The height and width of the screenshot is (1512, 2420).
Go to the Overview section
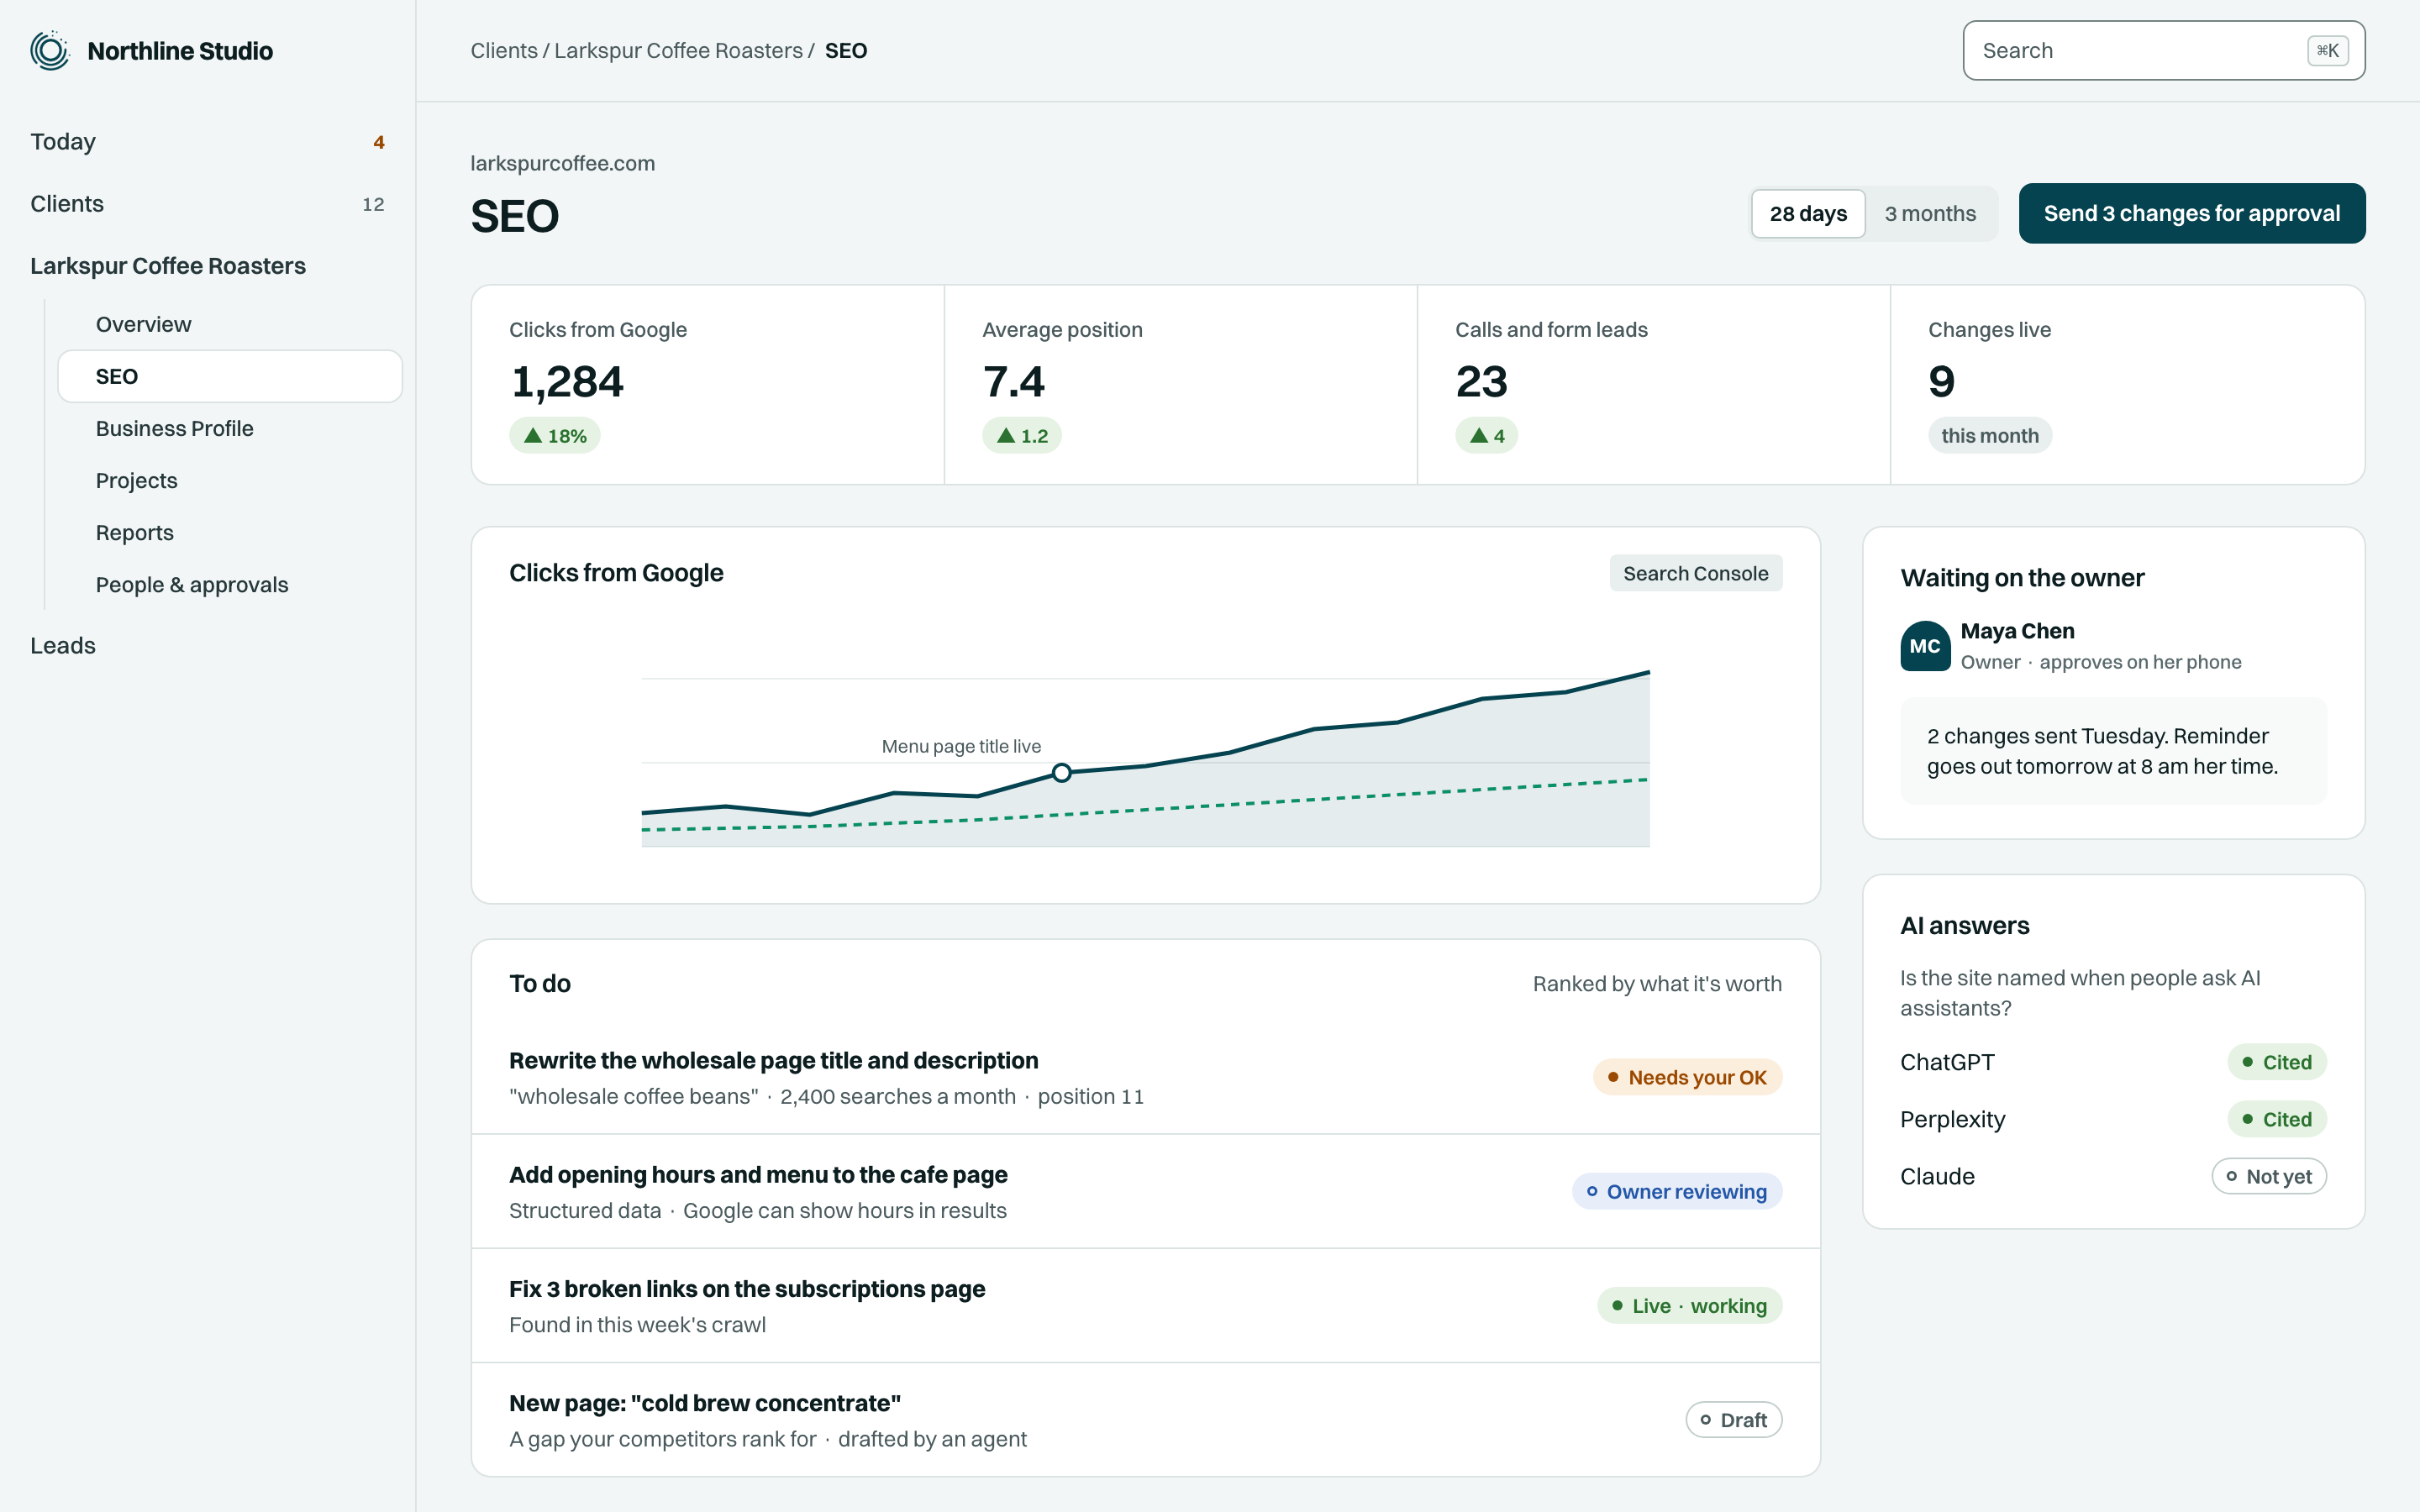230,324
